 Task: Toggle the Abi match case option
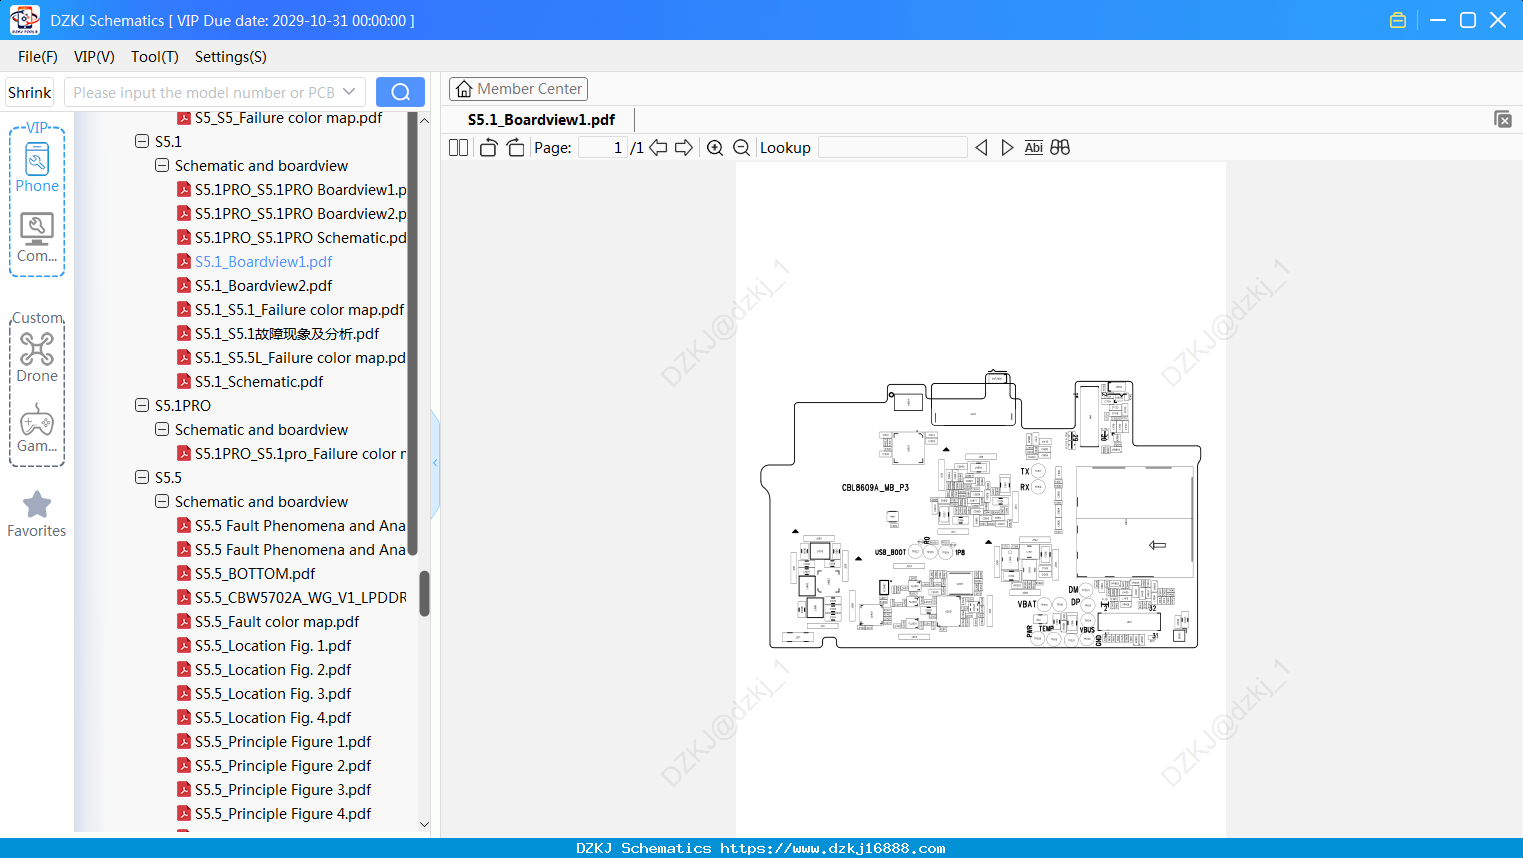tap(1034, 147)
